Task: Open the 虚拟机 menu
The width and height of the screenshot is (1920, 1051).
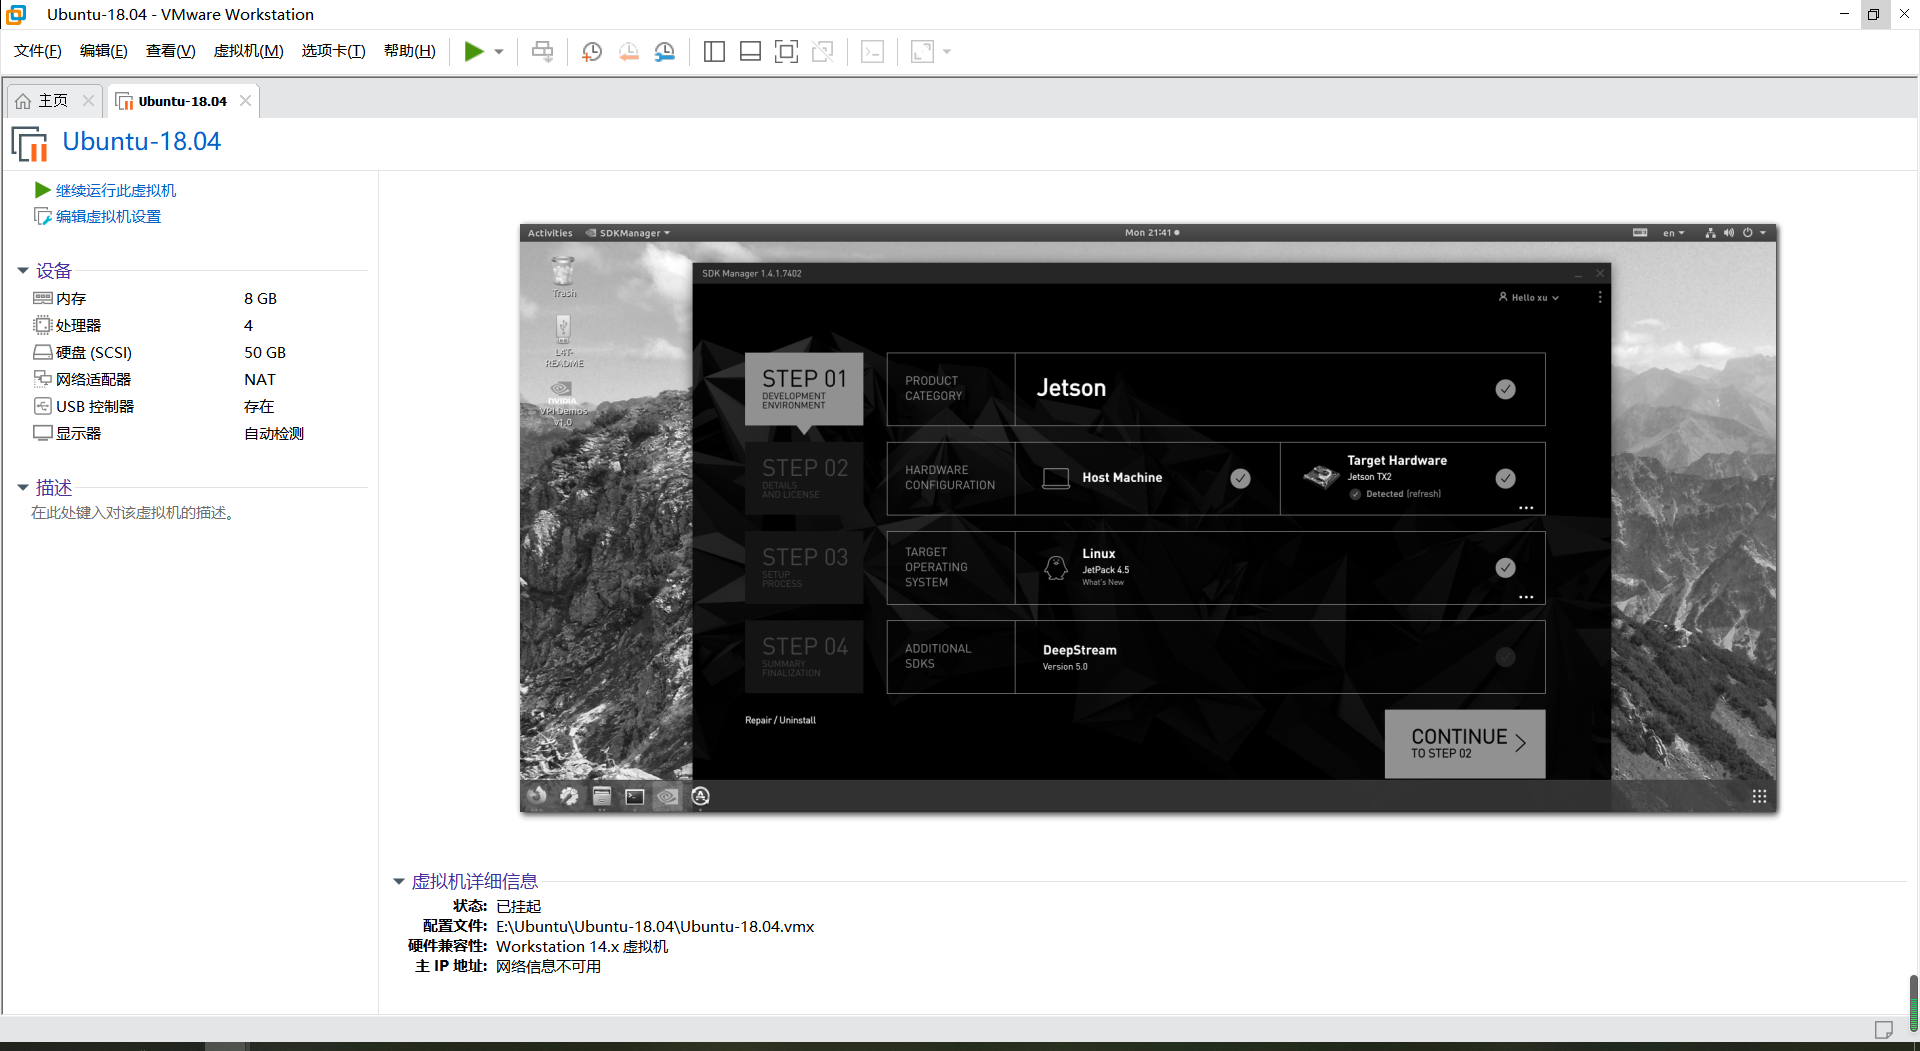Action: tap(248, 51)
